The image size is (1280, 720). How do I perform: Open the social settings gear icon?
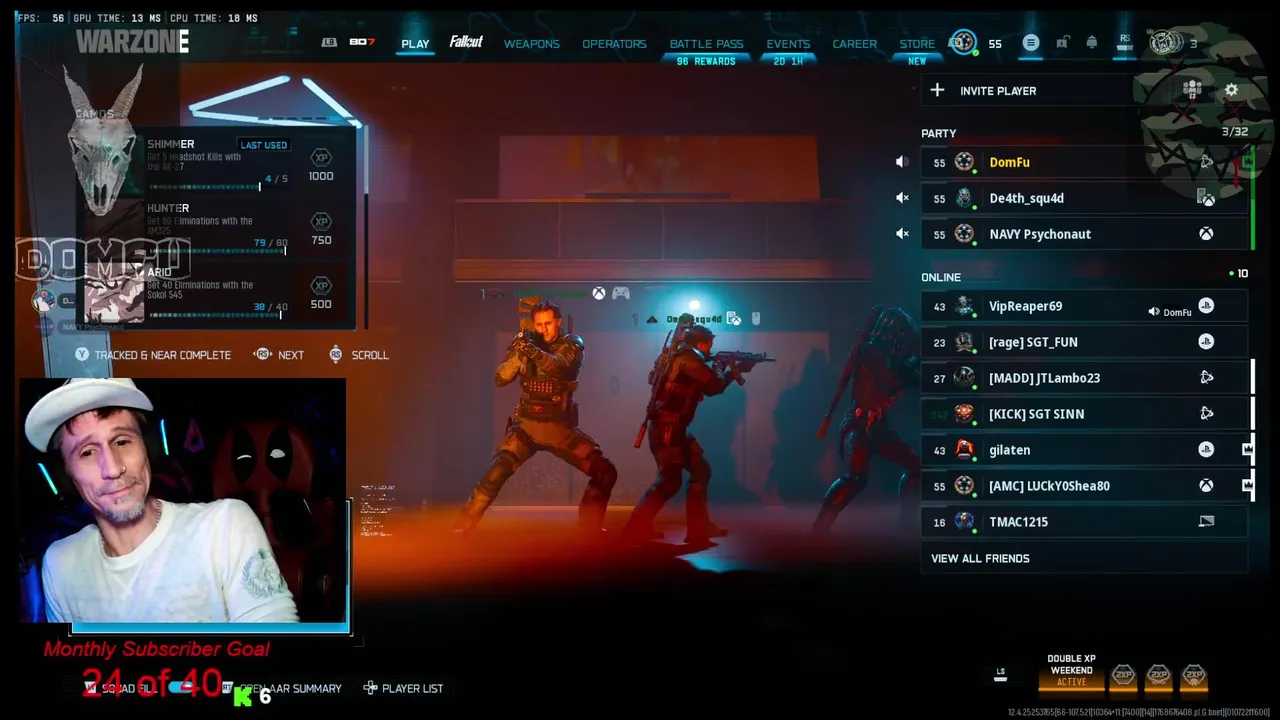(x=1231, y=90)
